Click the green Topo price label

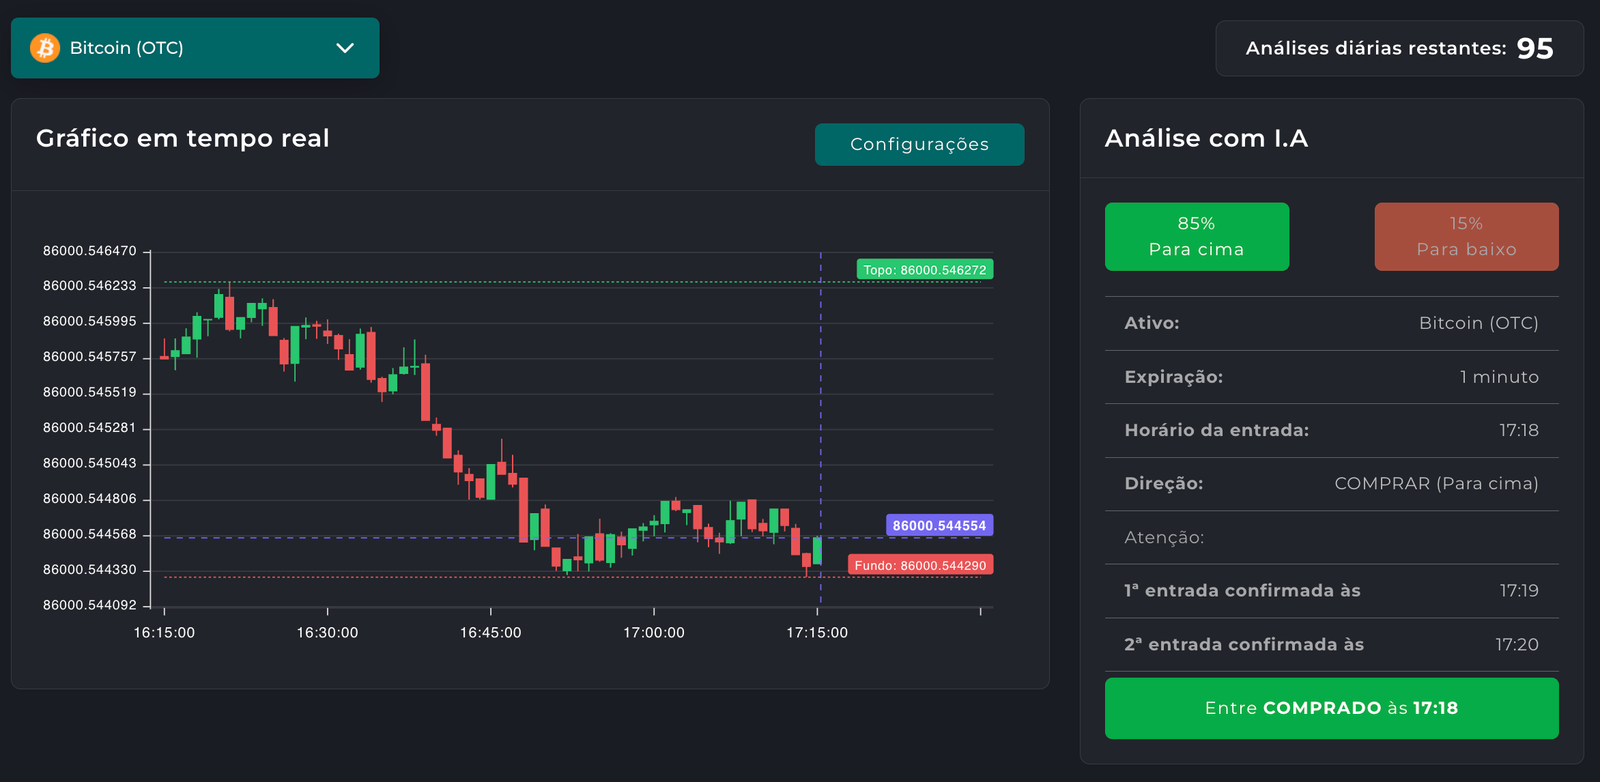point(924,270)
